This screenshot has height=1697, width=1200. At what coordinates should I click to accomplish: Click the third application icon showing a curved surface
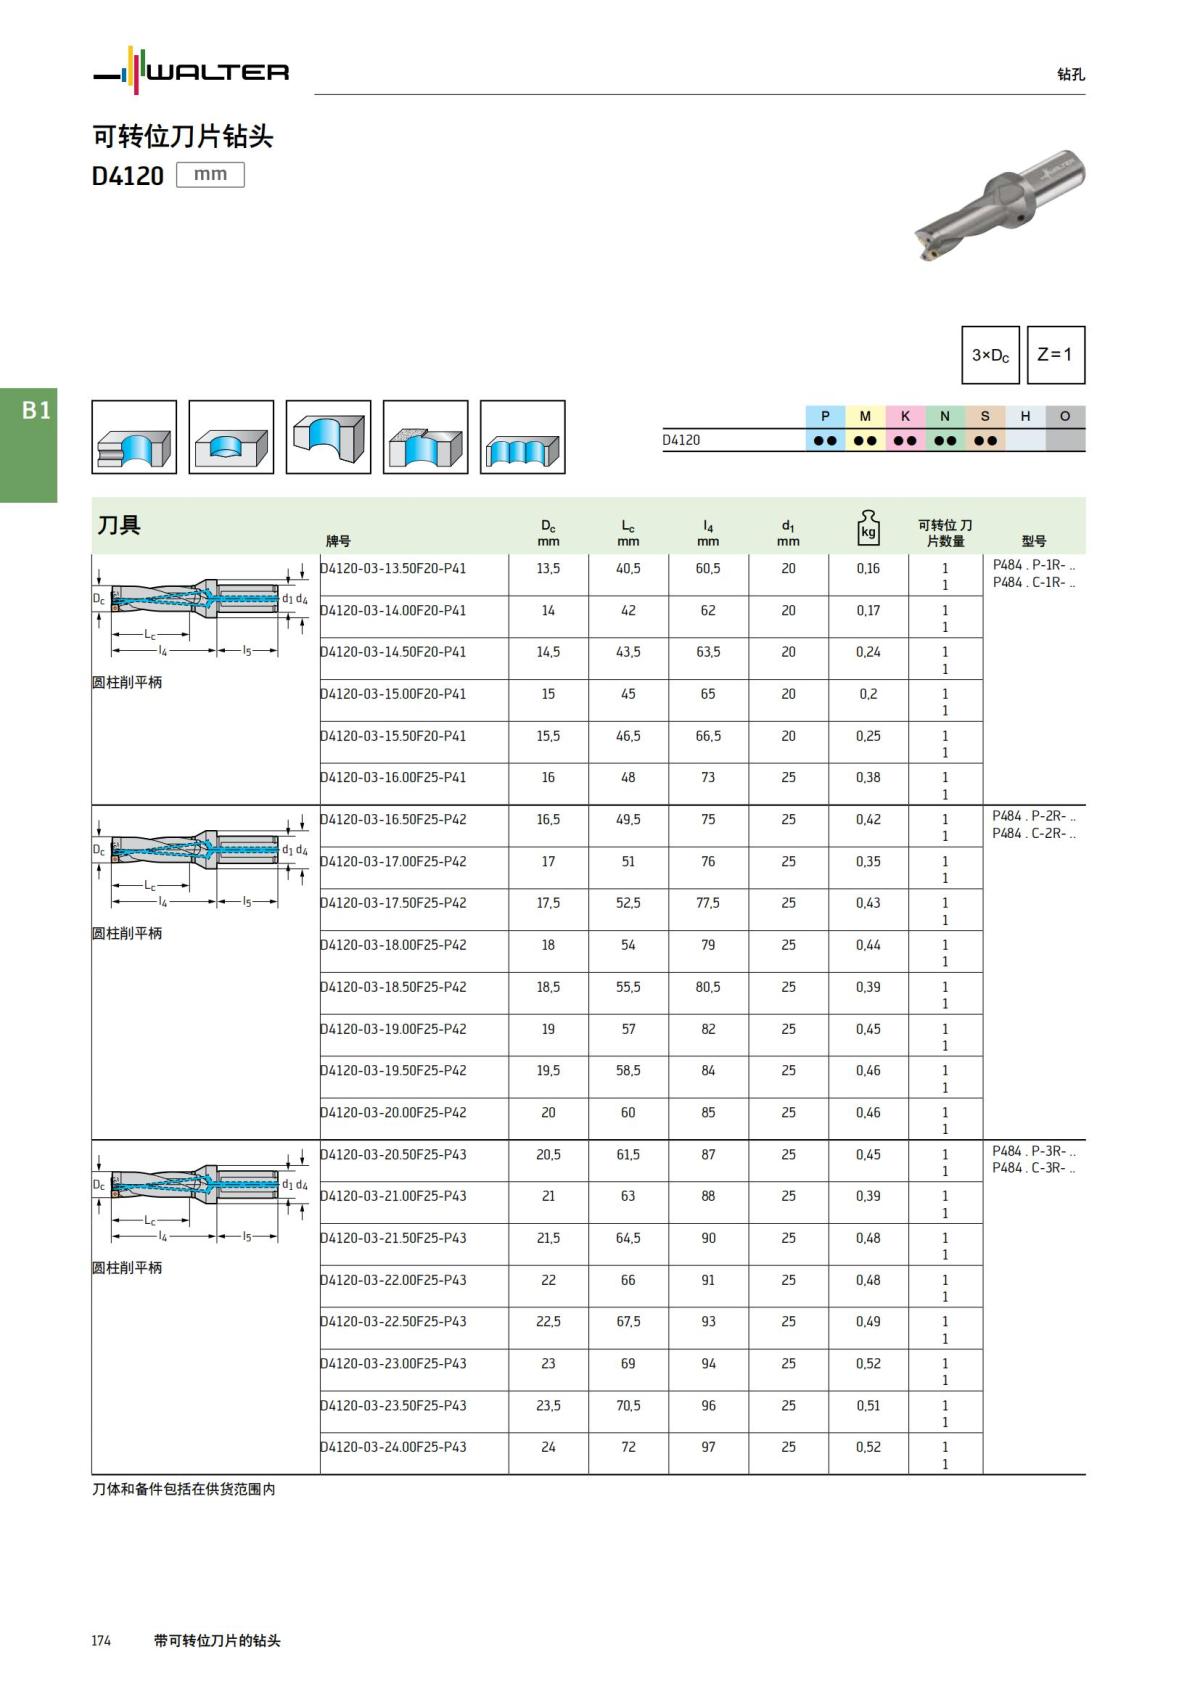[328, 437]
